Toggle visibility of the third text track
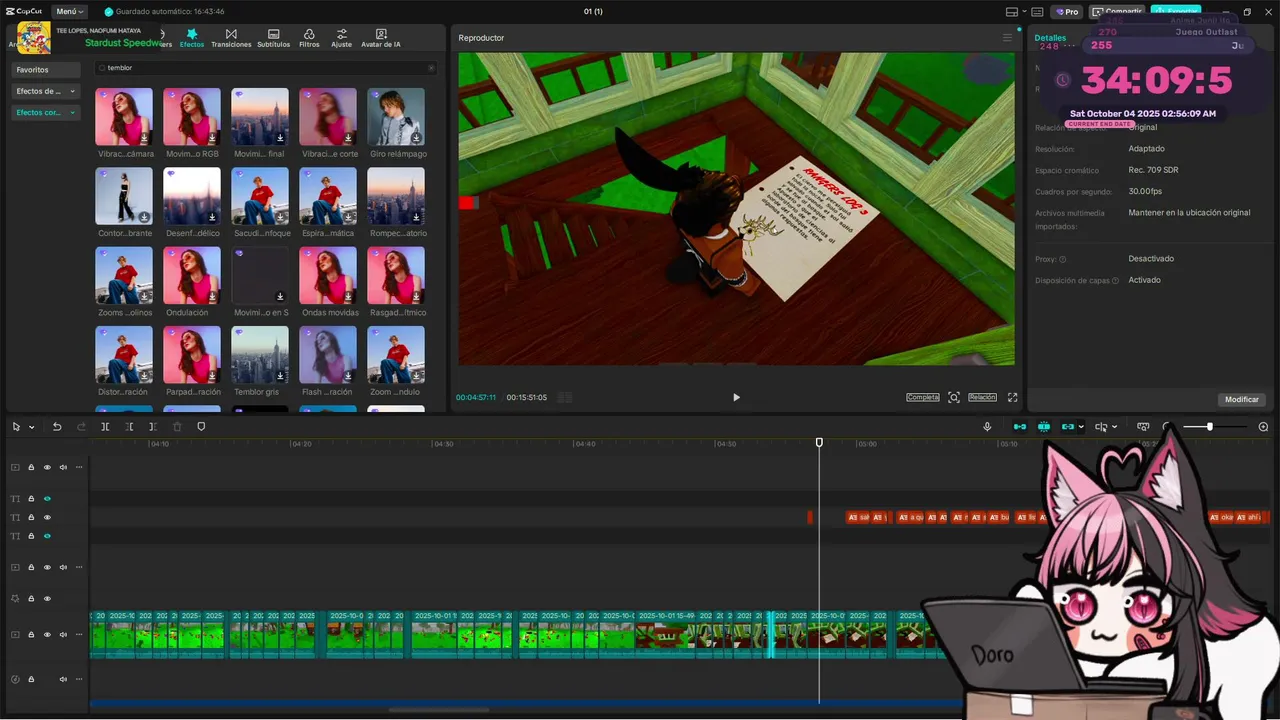Screen dimensions: 1280x720 47,536
